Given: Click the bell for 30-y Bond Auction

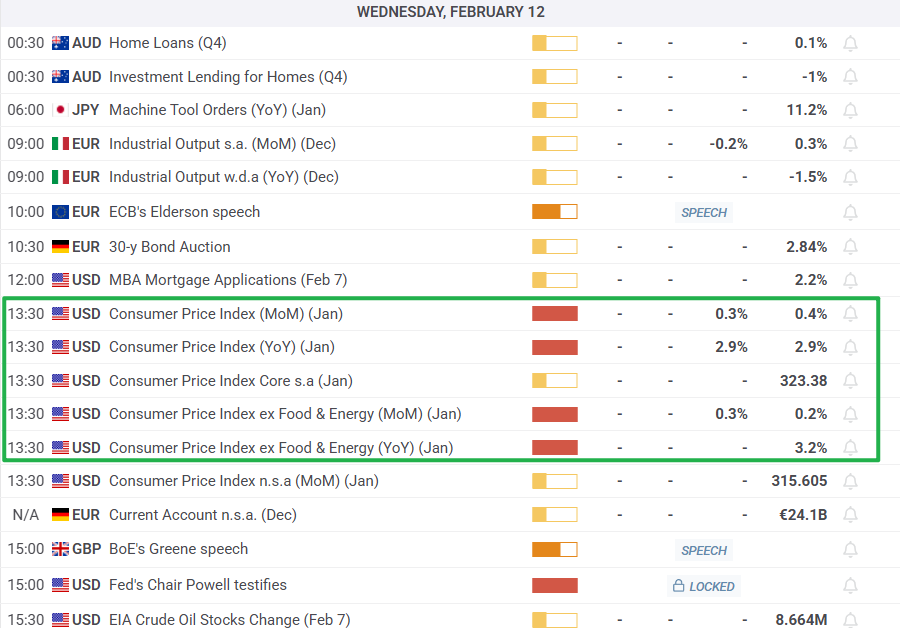Looking at the screenshot, I should coord(850,247).
